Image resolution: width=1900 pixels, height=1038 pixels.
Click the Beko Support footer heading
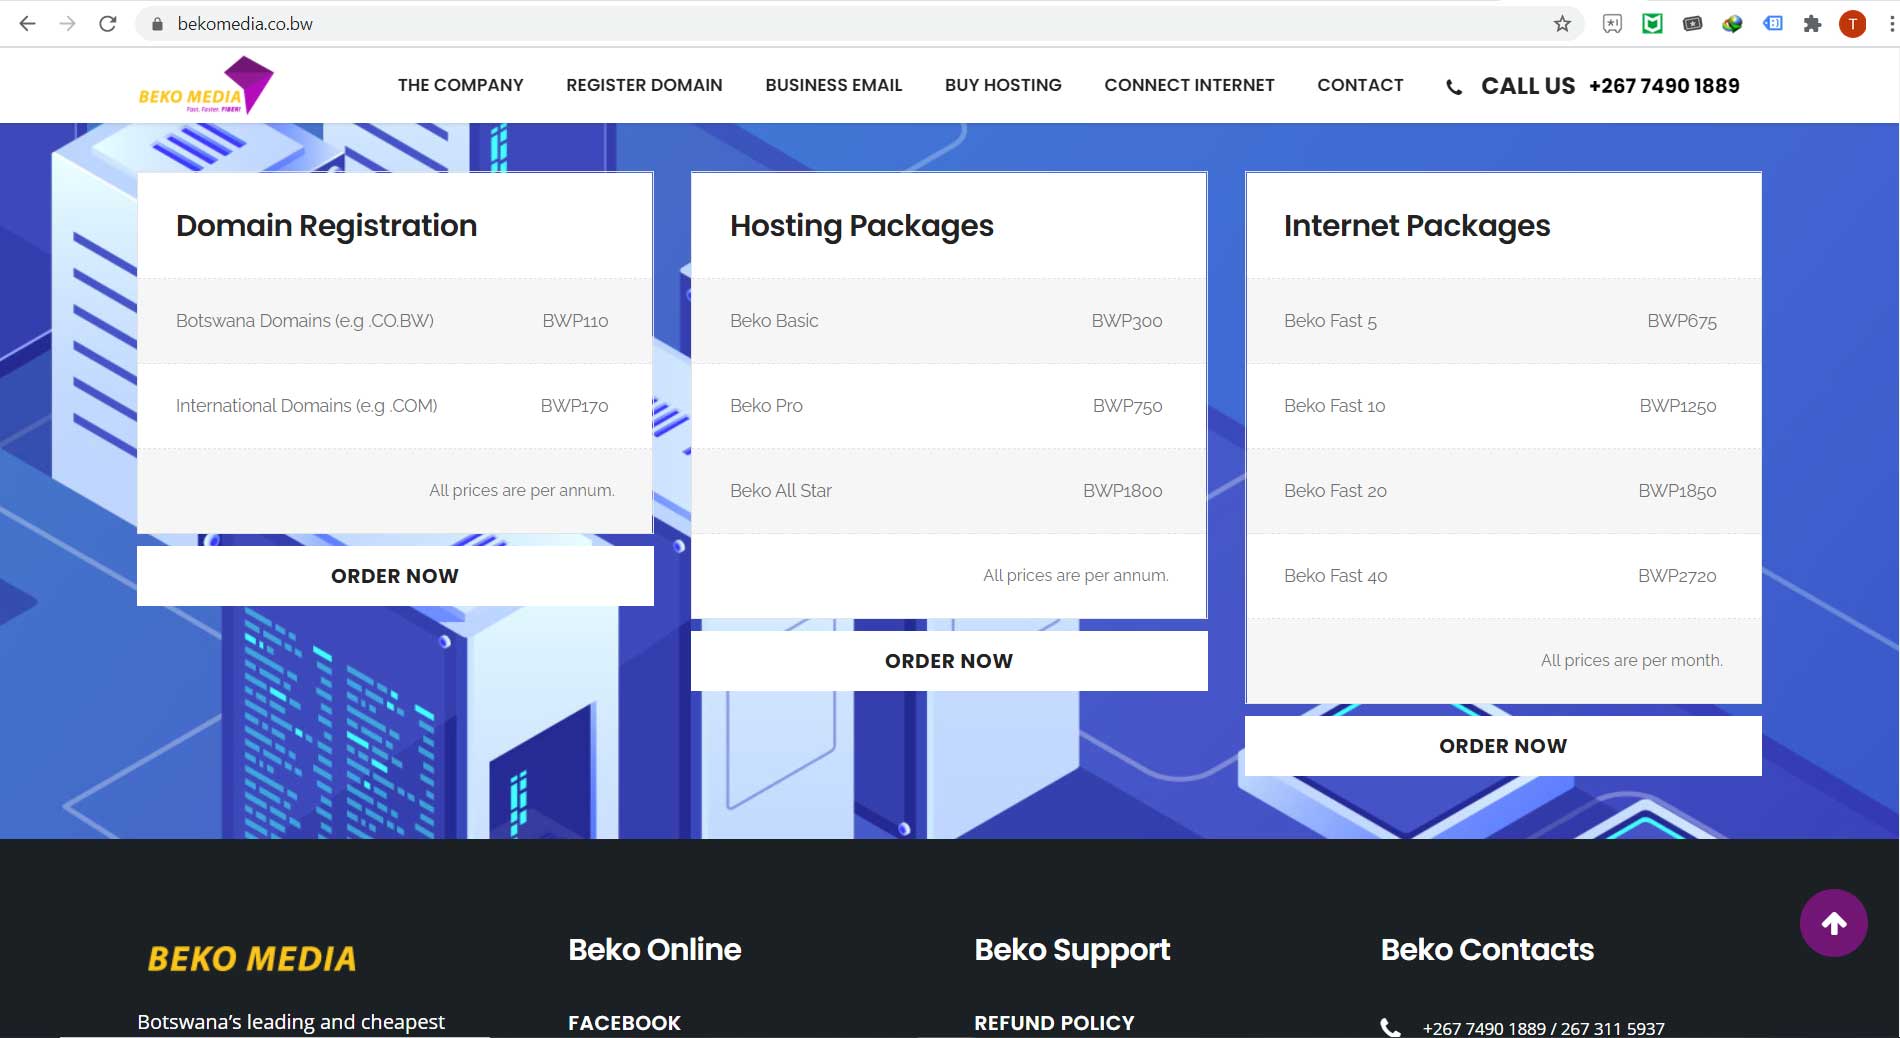coord(1072,949)
